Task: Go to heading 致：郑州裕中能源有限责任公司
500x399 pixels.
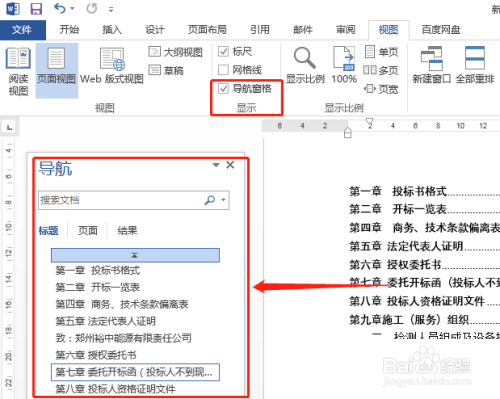Action: 123,338
